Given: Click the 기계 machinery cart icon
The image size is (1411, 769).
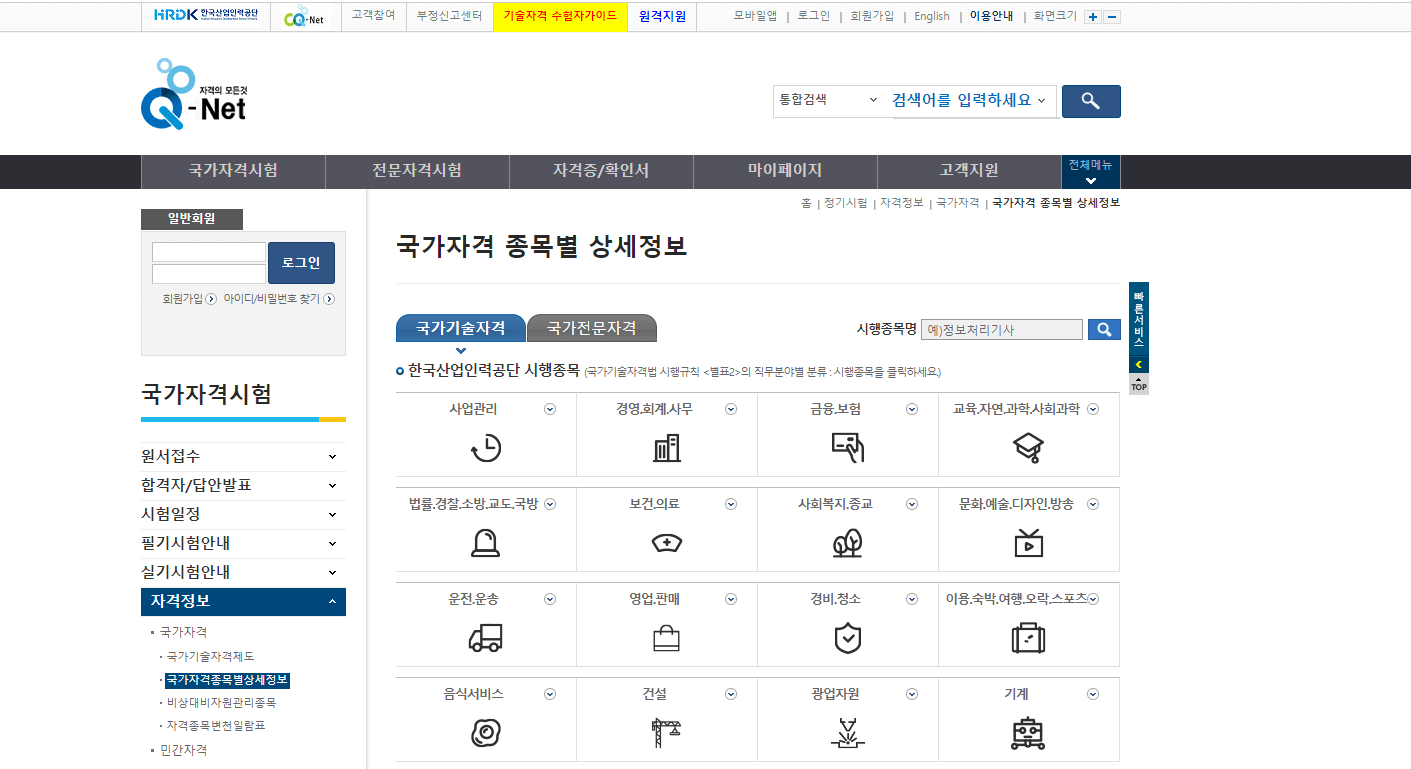Looking at the screenshot, I should point(1028,732).
